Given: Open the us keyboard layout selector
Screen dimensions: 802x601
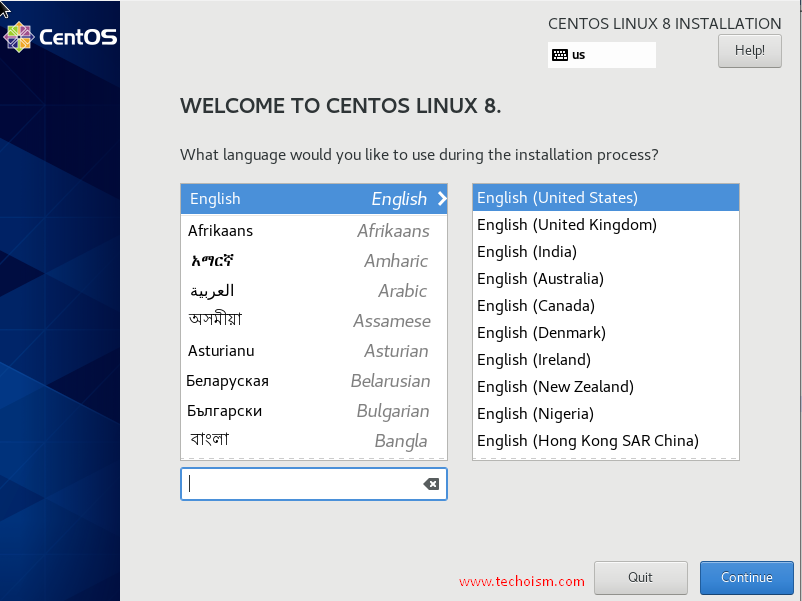Looking at the screenshot, I should point(602,55).
